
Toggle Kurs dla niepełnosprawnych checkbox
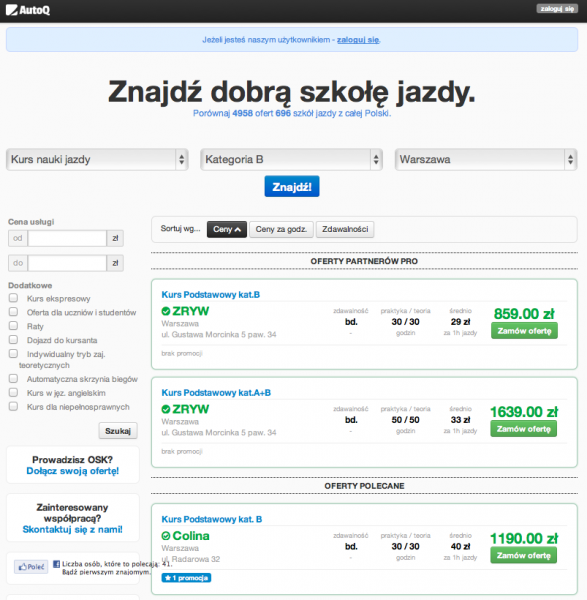click(x=13, y=406)
